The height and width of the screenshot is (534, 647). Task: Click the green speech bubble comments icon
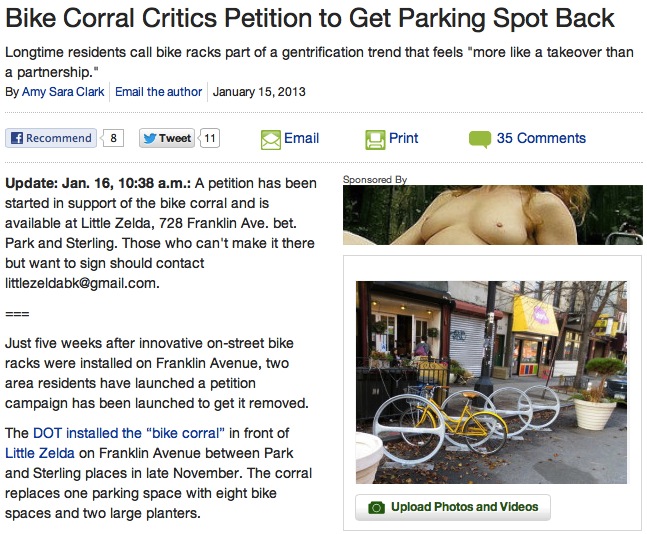[480, 139]
